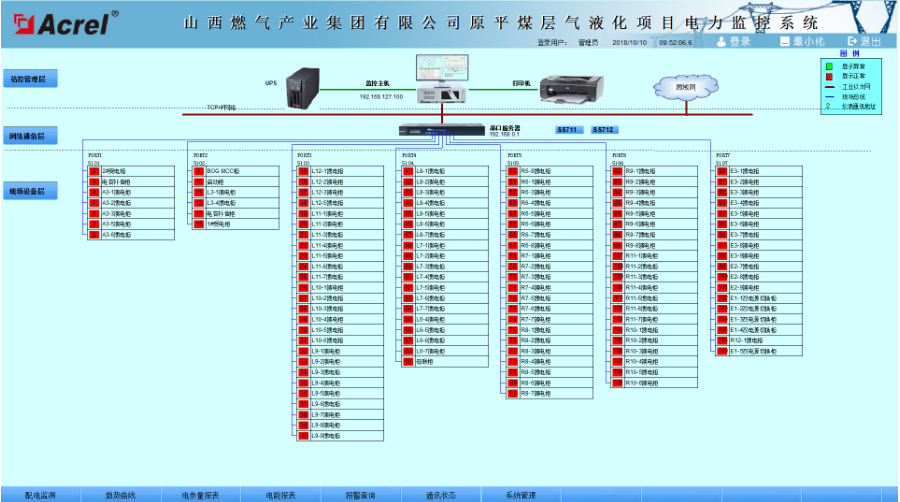This screenshot has width=900, height=502.
Task: Click red status indicator number 15
Action: [304, 171]
